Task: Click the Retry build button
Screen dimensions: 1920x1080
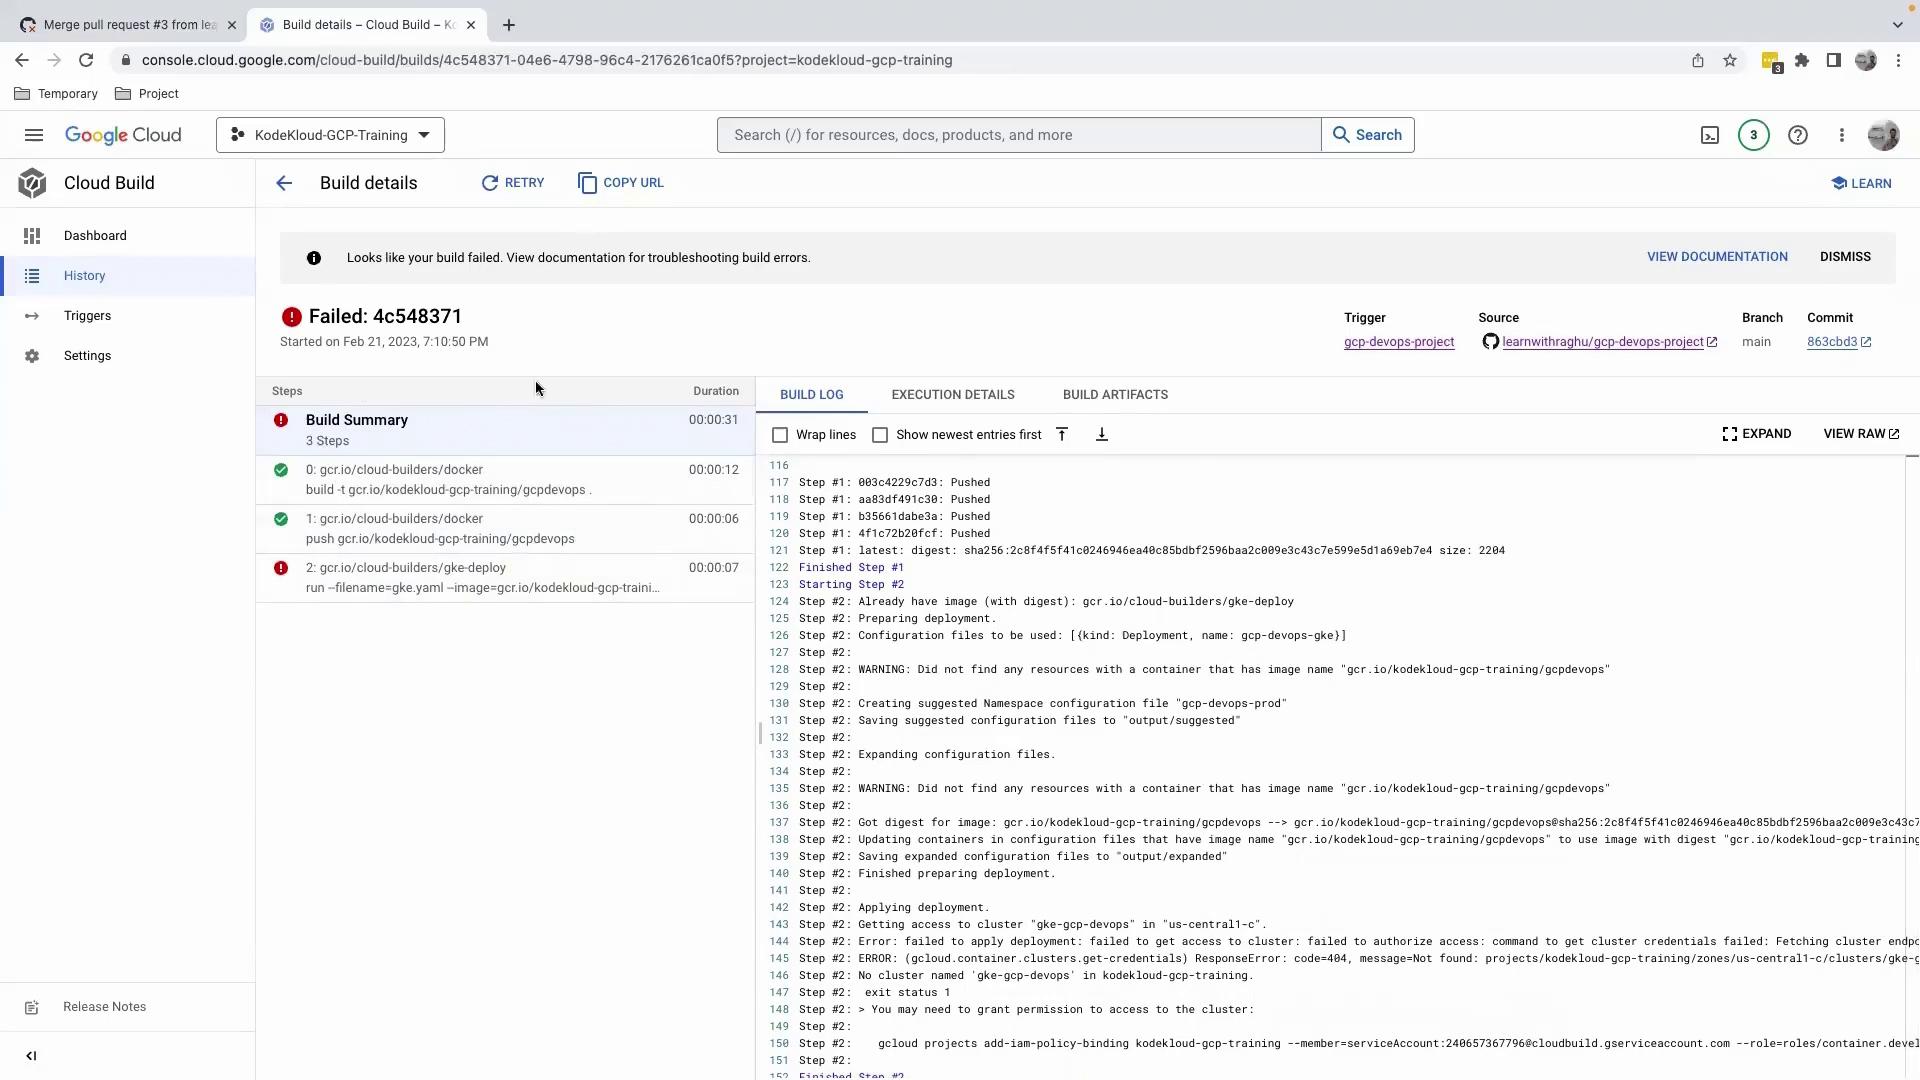Action: click(513, 183)
